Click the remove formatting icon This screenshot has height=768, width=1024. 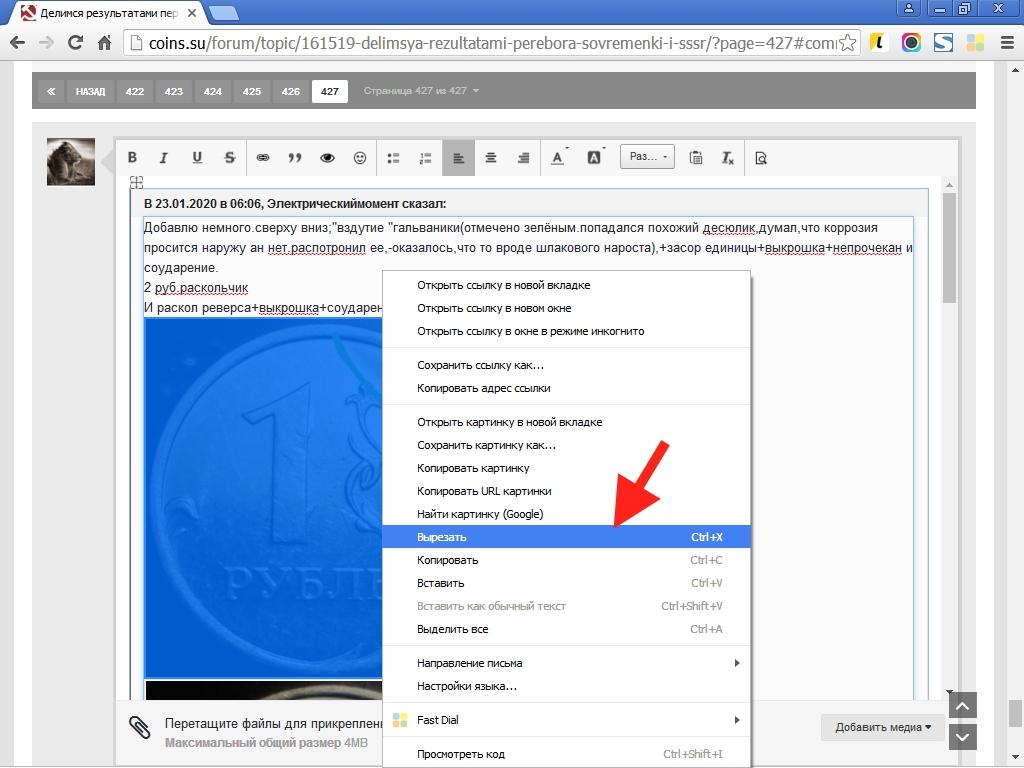click(728, 158)
